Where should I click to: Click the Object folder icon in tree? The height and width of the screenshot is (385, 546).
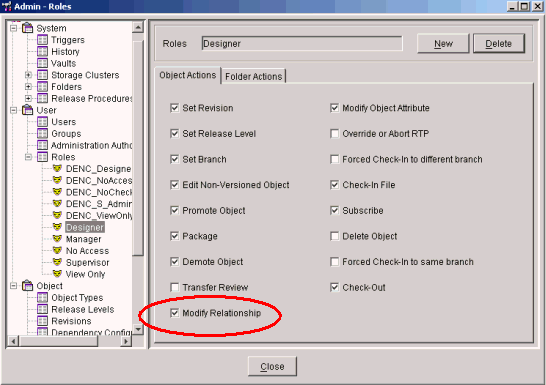point(28,286)
